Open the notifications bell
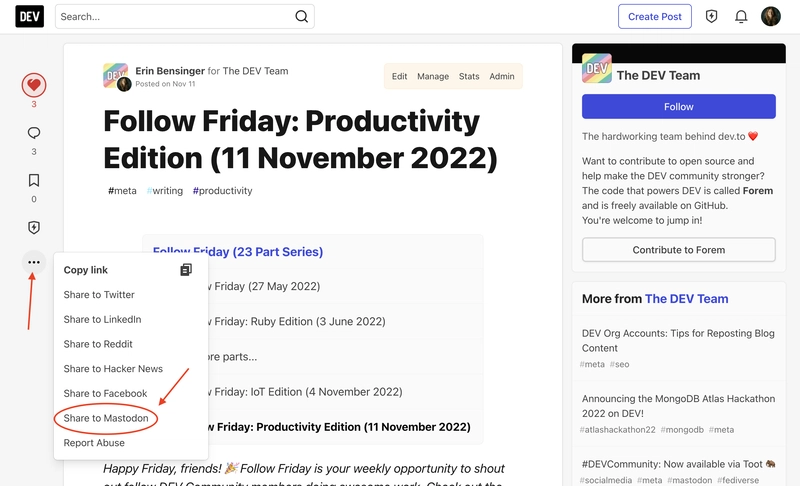800x486 pixels. (x=741, y=16)
